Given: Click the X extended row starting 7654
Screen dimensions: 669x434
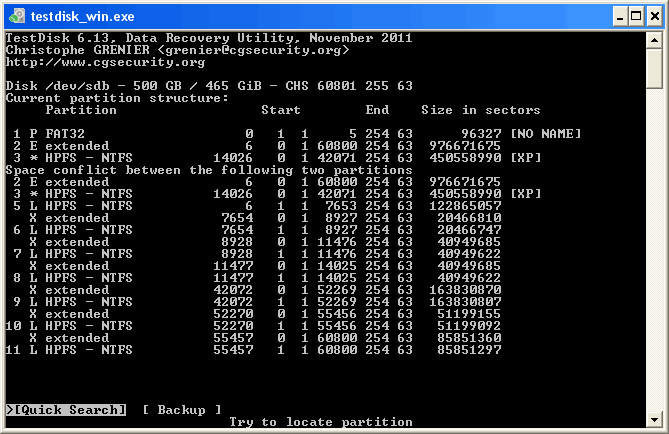Looking at the screenshot, I should [265, 218].
